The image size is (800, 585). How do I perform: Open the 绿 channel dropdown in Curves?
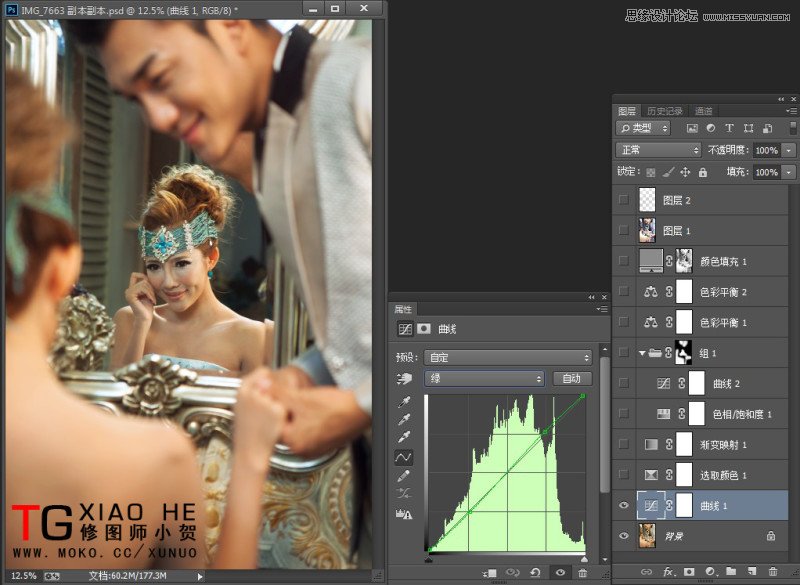click(x=483, y=378)
